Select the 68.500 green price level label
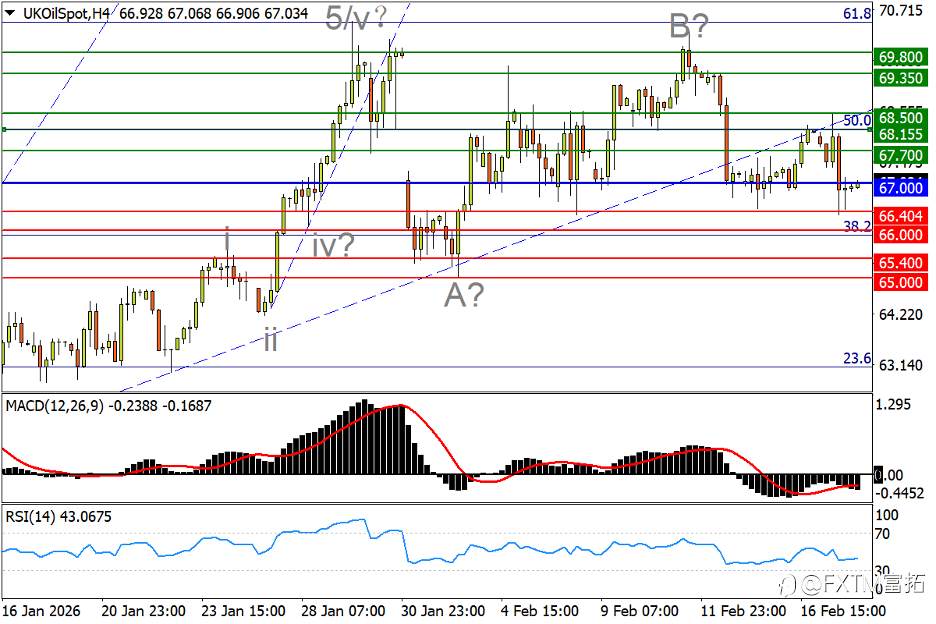The width and height of the screenshot is (936, 624). pyautogui.click(x=901, y=118)
